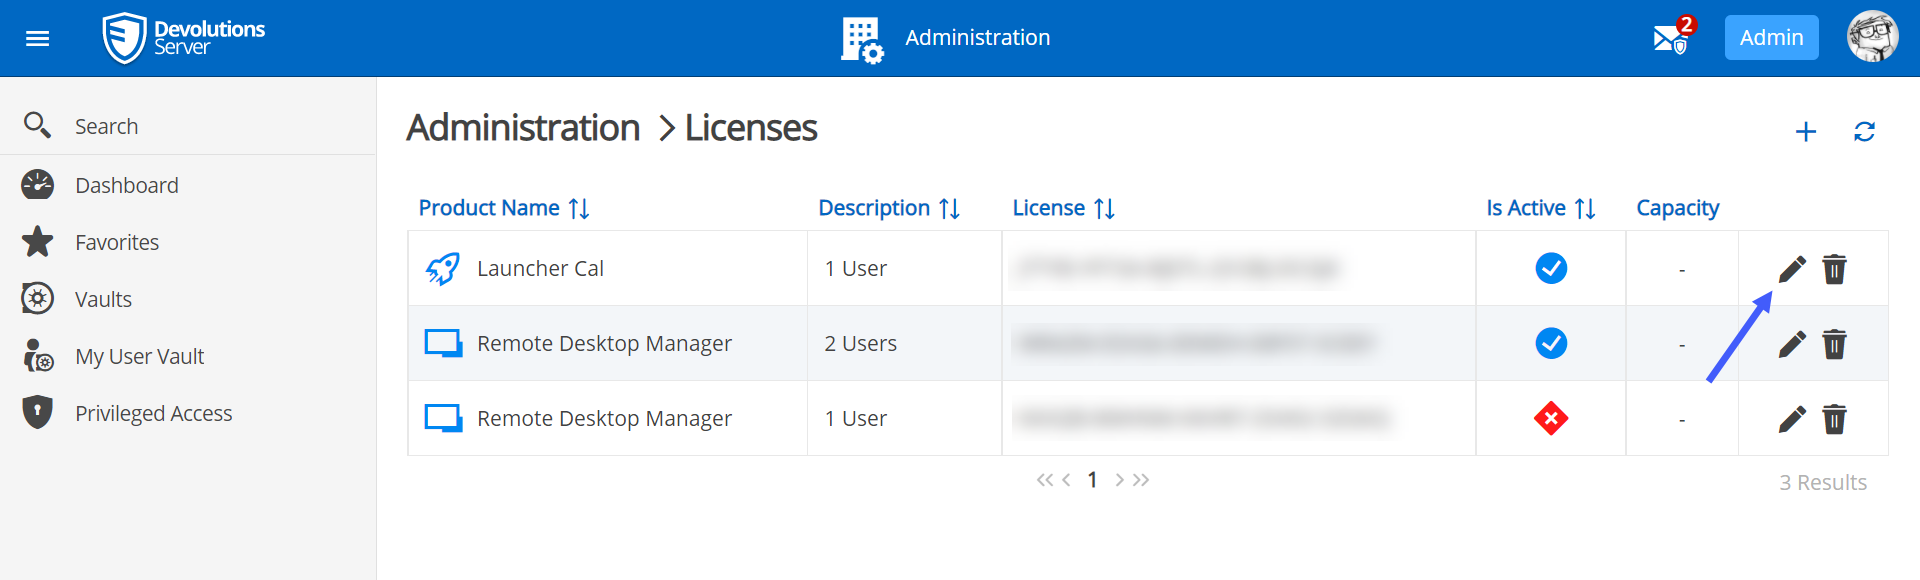Go to the next results page

click(1119, 480)
